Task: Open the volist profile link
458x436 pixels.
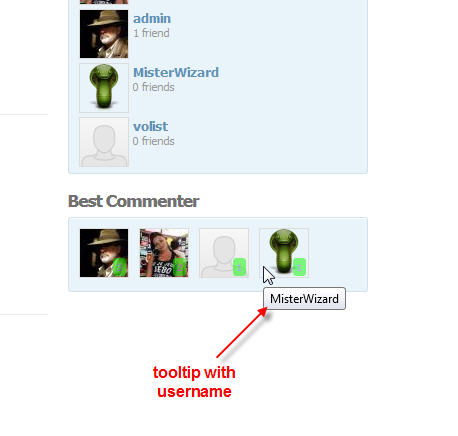Action: [150, 126]
